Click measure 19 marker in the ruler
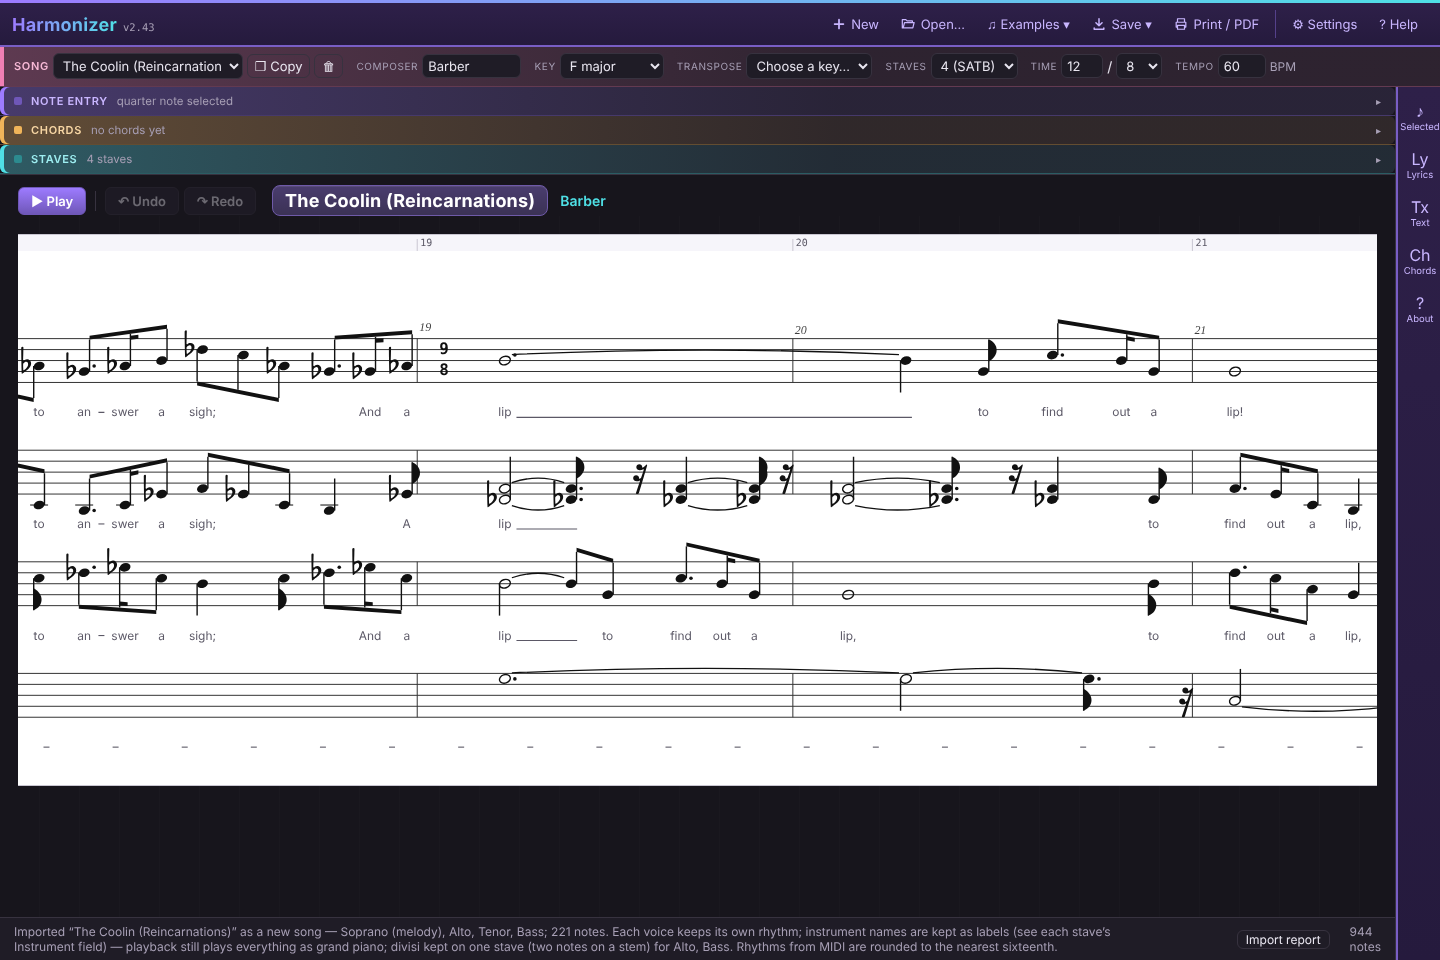Viewport: 1440px width, 960px height. [426, 243]
